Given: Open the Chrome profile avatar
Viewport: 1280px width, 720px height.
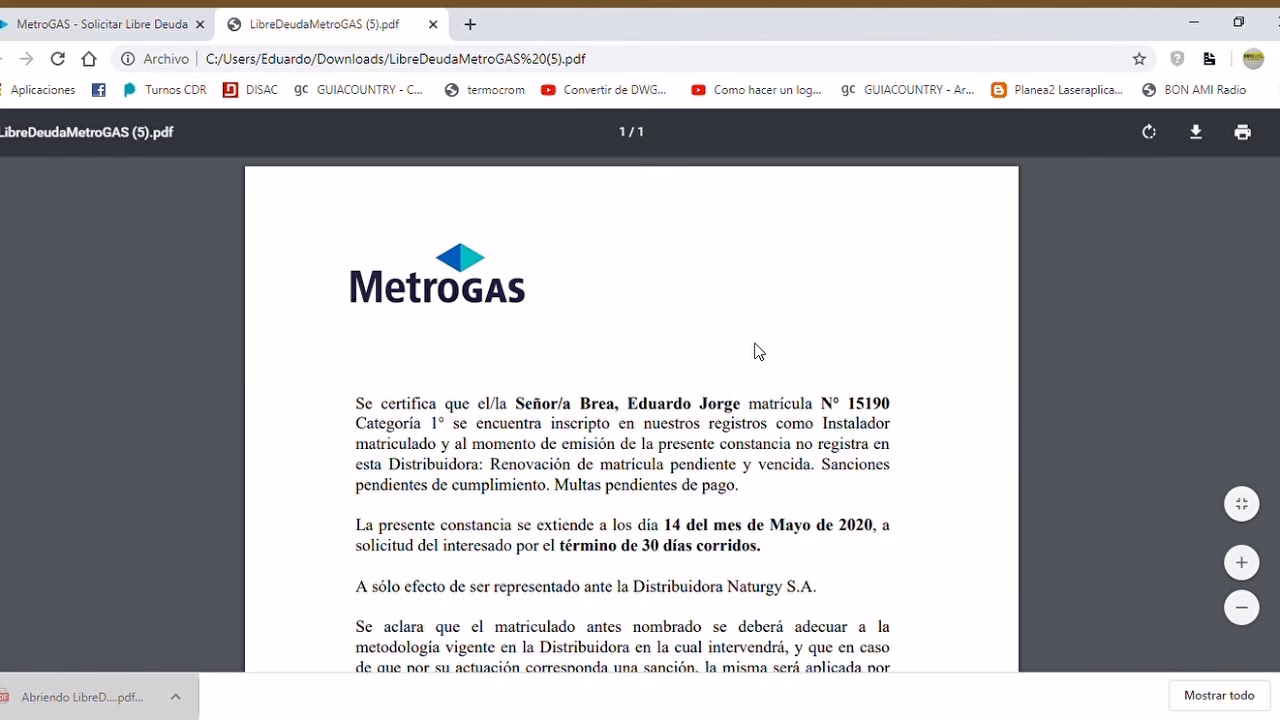Looking at the screenshot, I should coord(1253,59).
